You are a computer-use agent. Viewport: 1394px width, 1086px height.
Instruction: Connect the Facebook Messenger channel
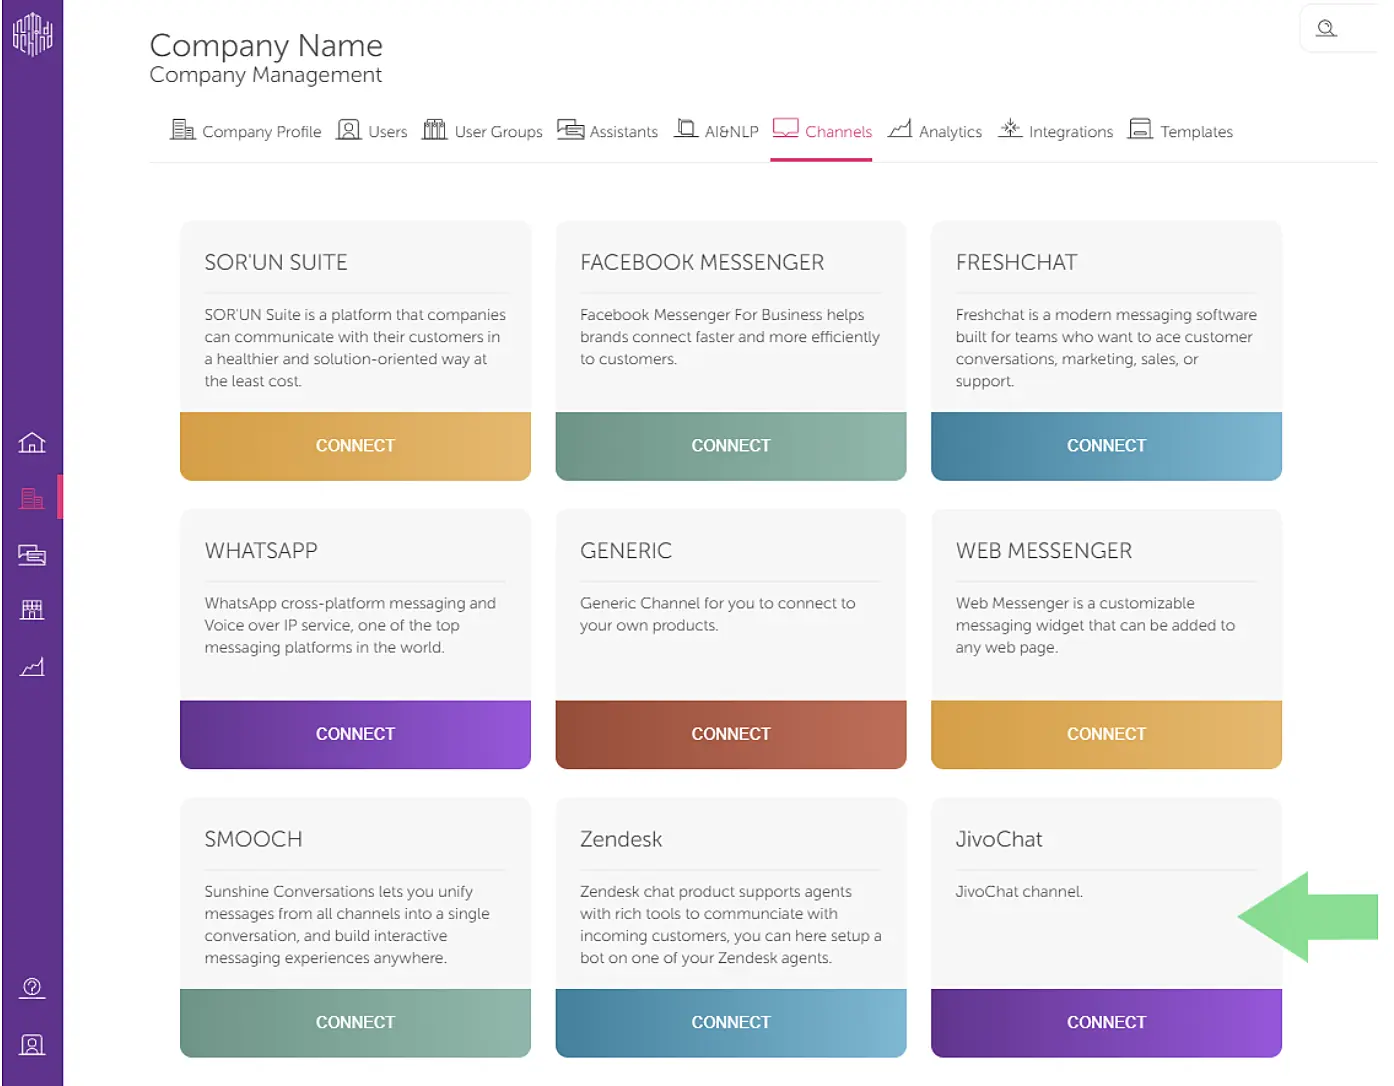[x=731, y=446]
